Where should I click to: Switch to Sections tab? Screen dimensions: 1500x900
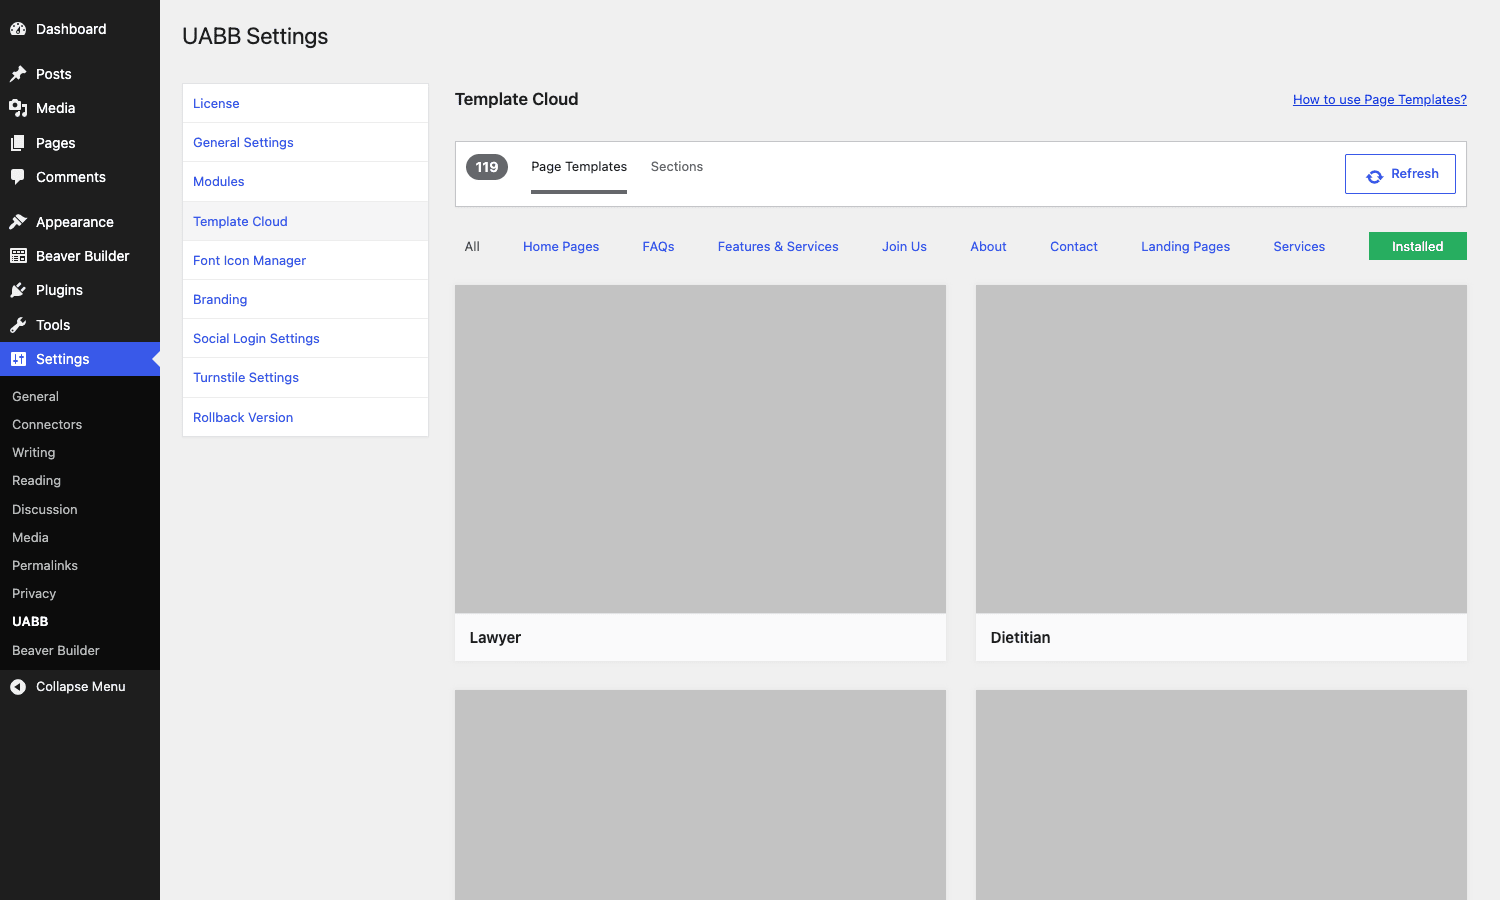pos(677,167)
